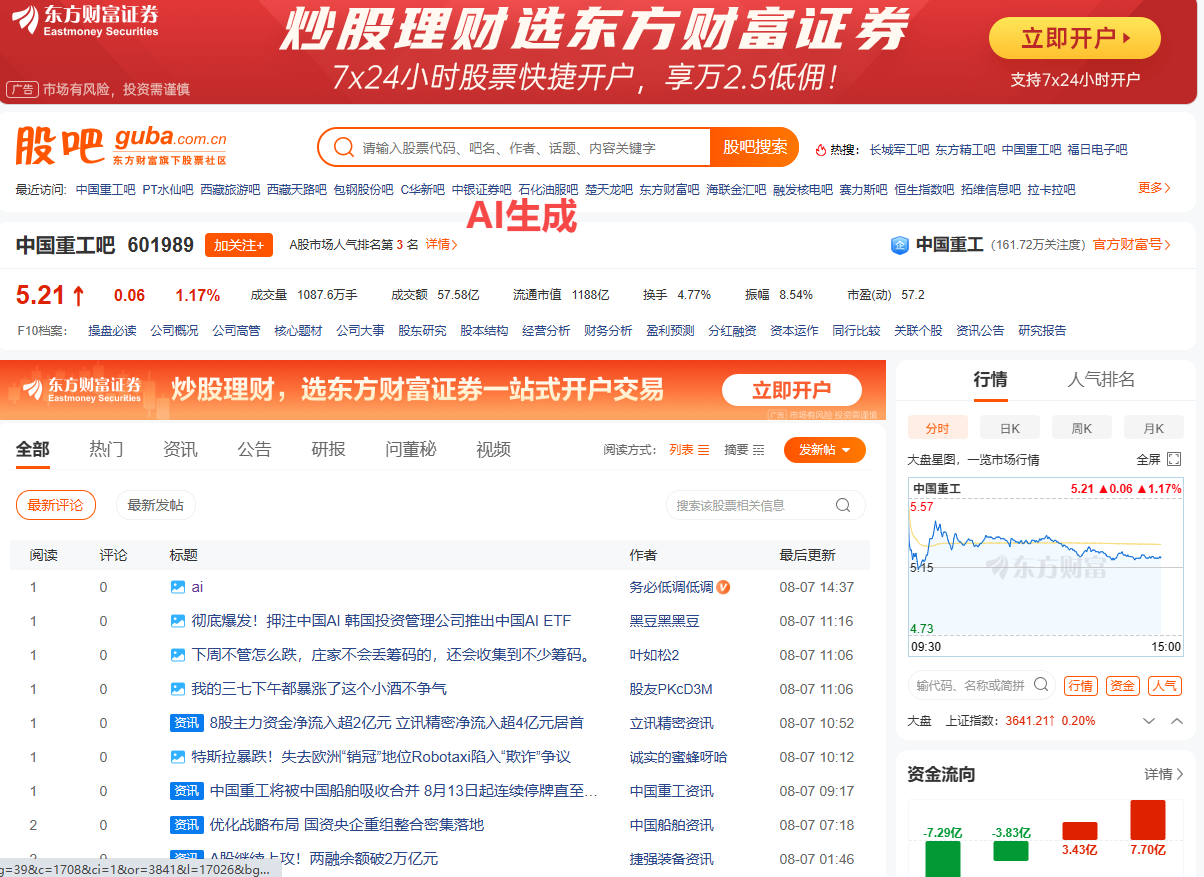The image size is (1204, 877).
Task: Open the 操盘必读 F10 link
Action: point(112,330)
